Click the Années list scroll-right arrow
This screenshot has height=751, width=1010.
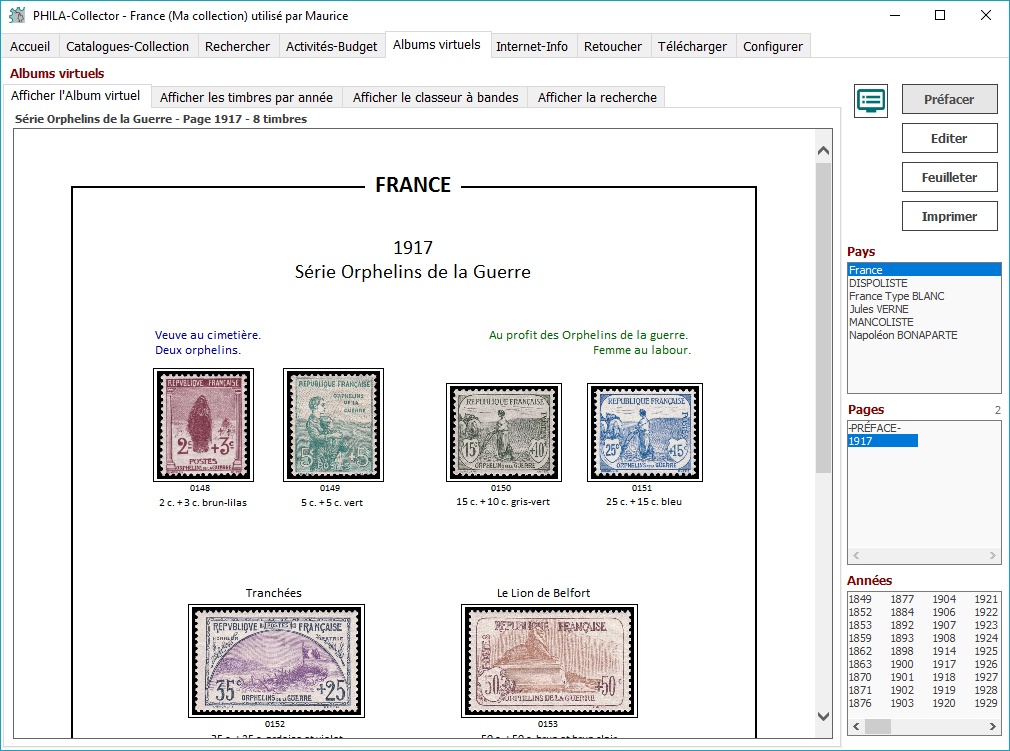tap(993, 727)
